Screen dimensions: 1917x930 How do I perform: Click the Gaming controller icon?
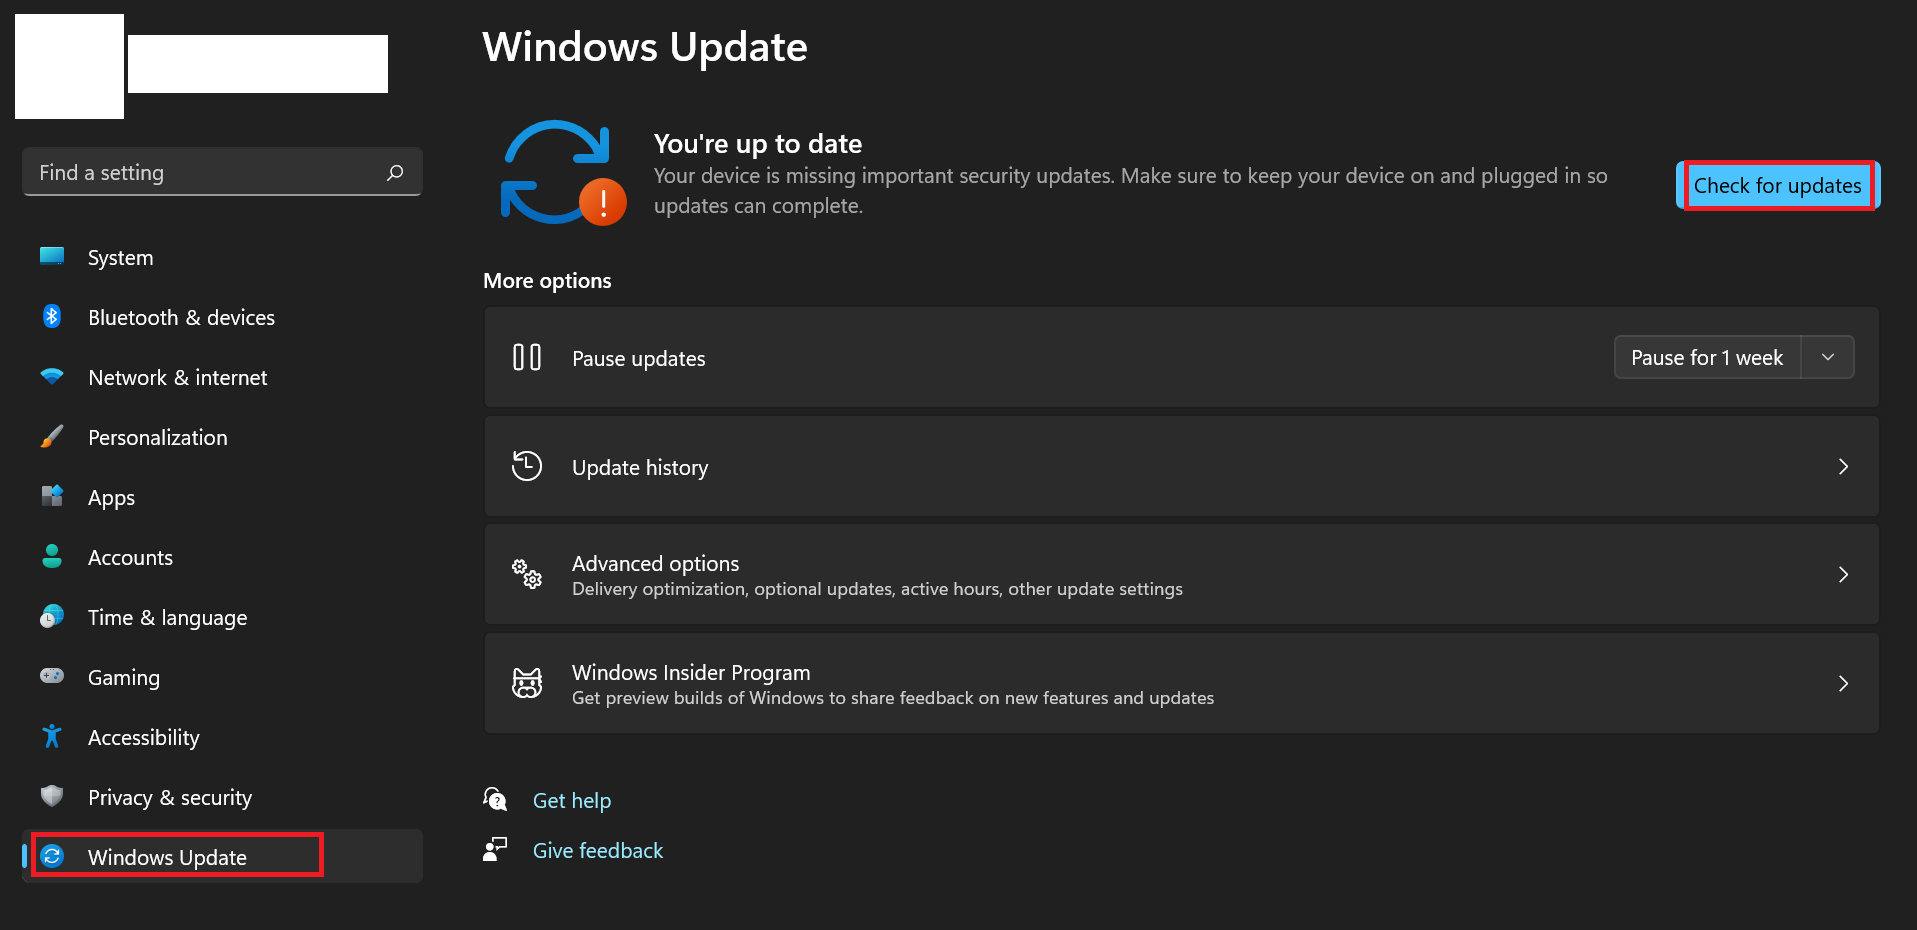click(52, 676)
